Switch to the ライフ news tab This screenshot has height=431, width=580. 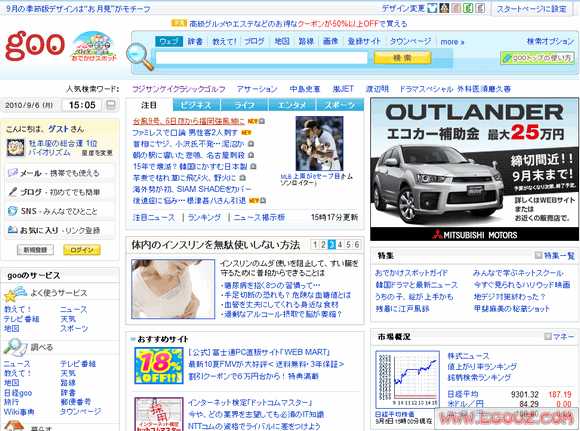(244, 105)
